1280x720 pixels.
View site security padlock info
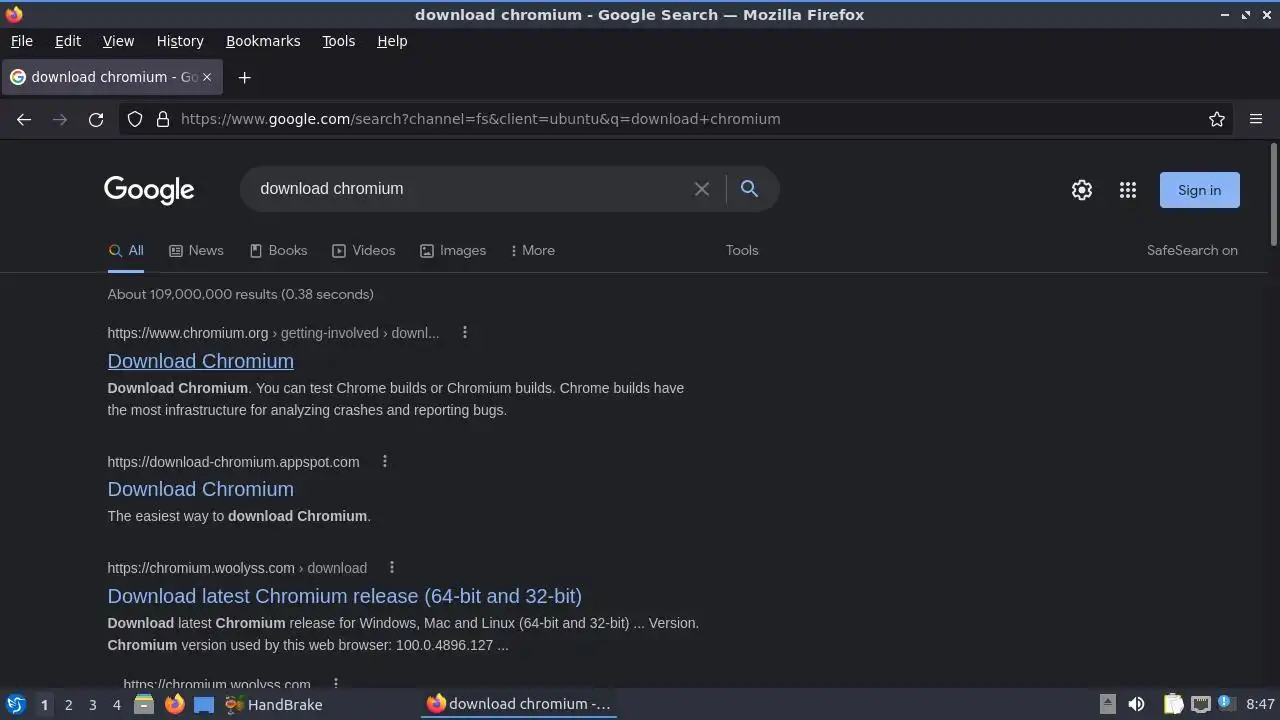tap(163, 119)
